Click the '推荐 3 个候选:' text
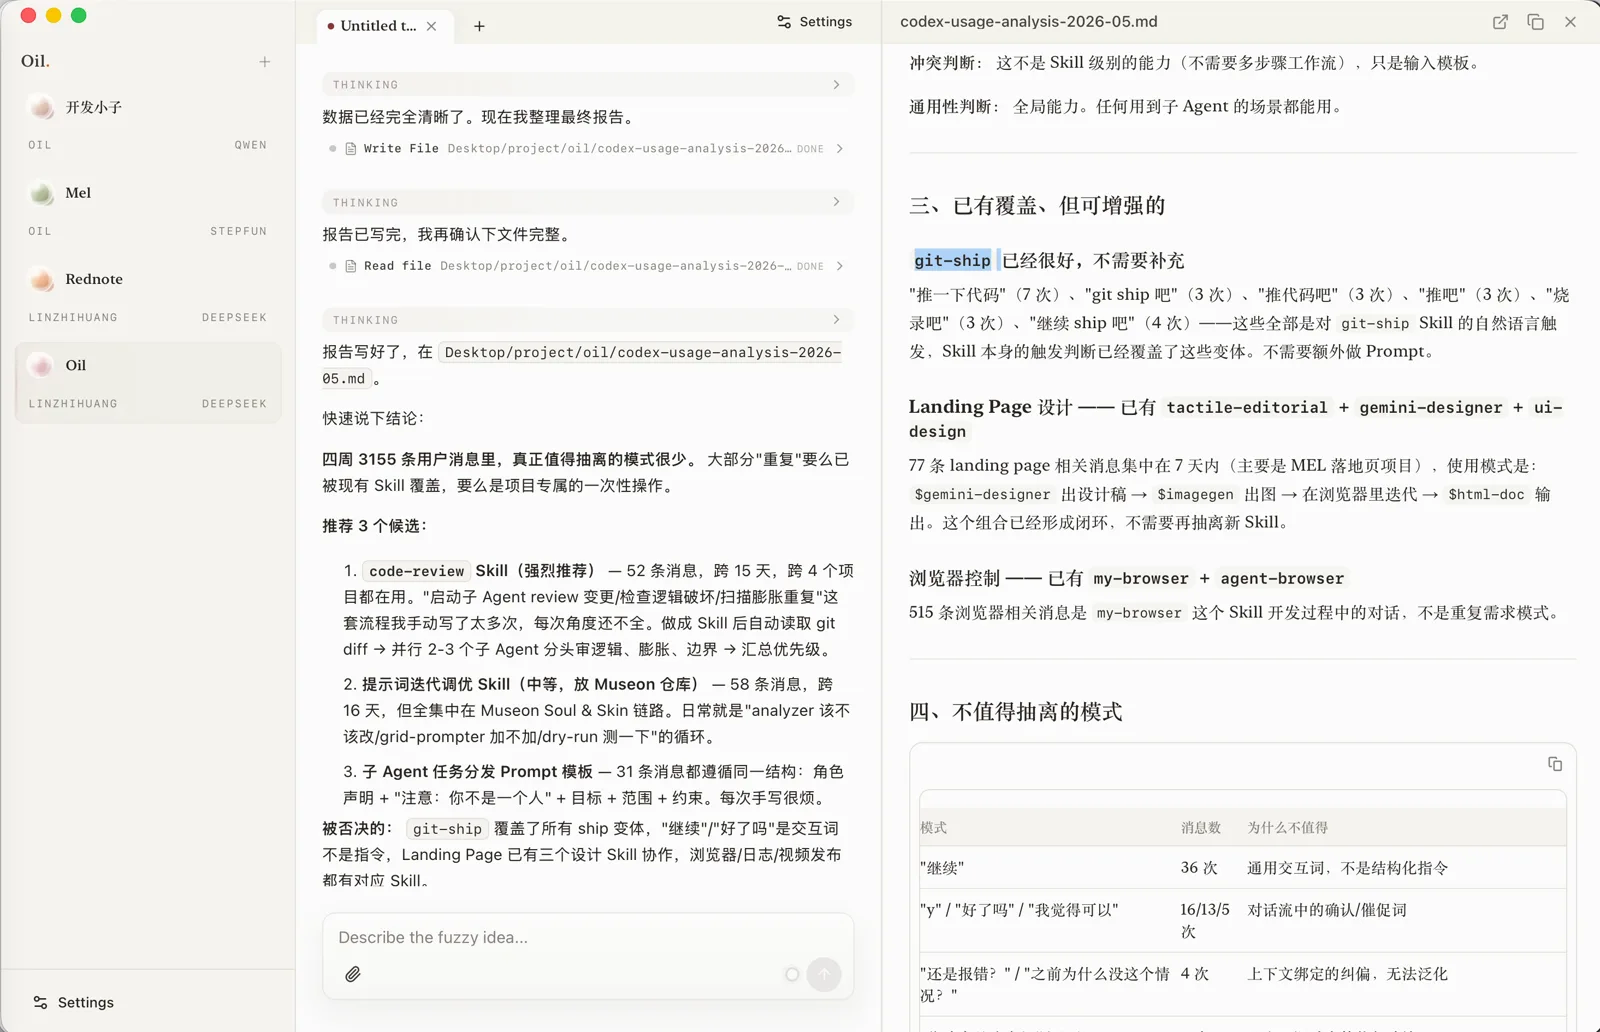 374,525
